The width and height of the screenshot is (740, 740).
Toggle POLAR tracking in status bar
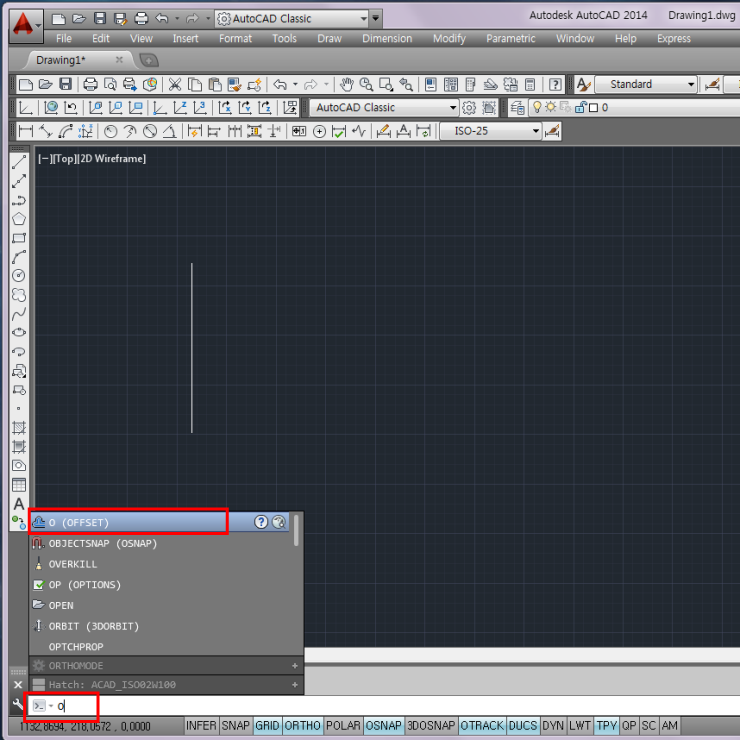click(x=343, y=726)
